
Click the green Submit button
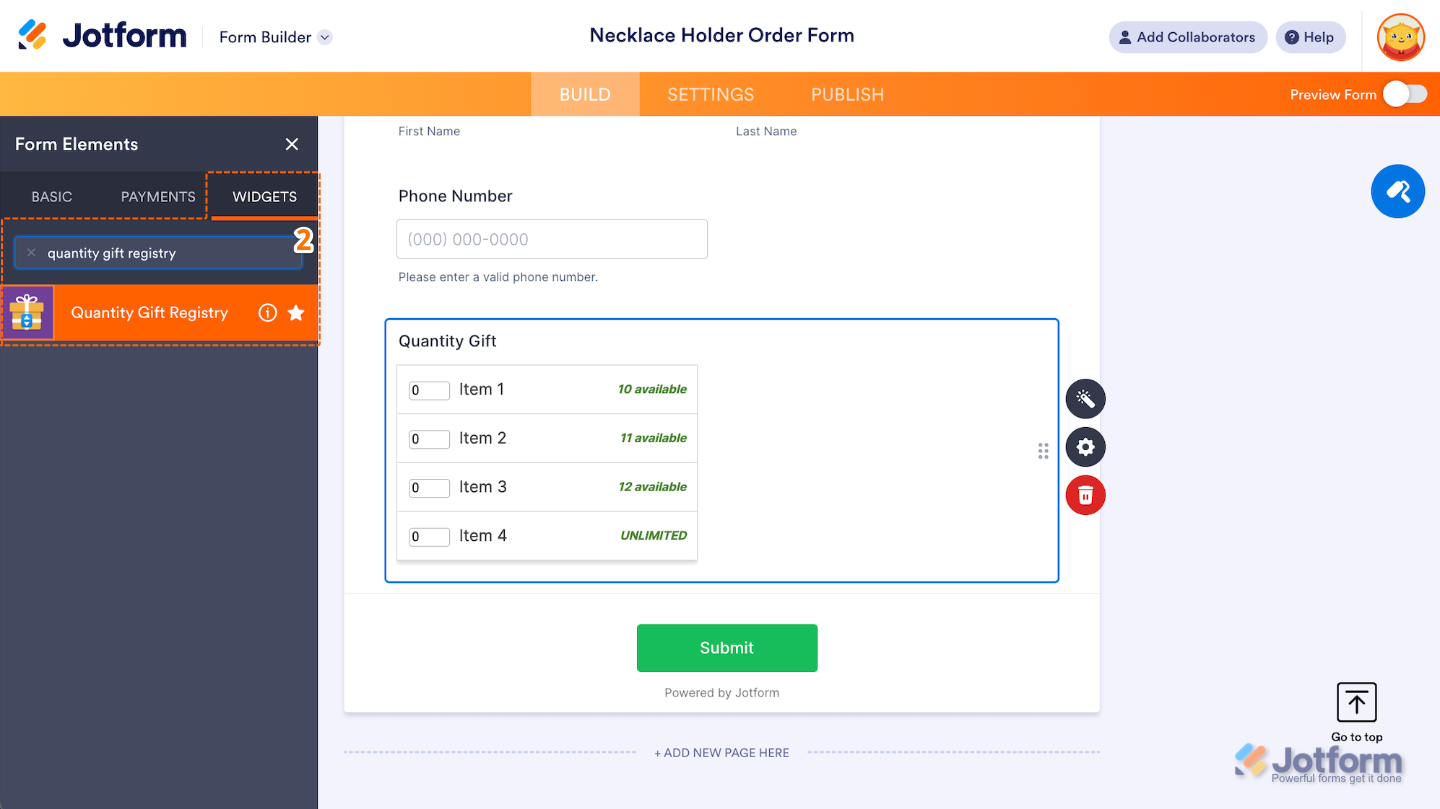coord(727,648)
